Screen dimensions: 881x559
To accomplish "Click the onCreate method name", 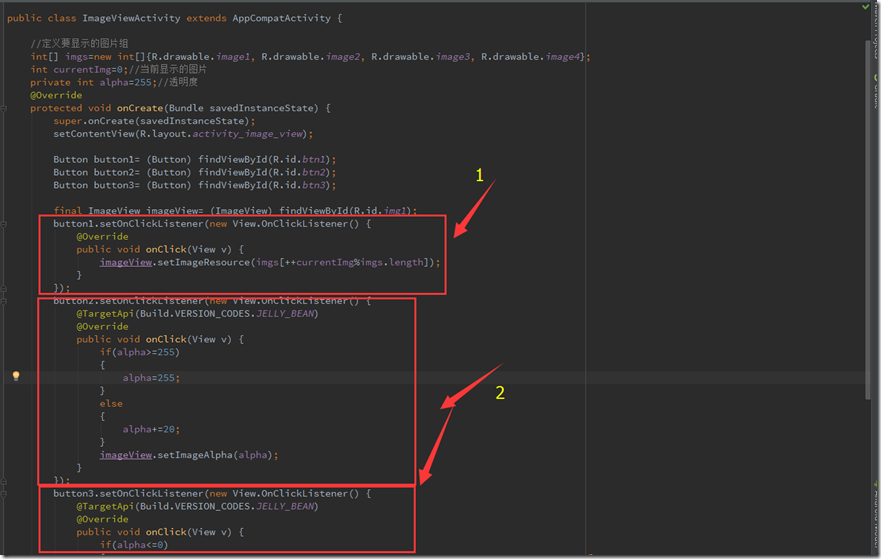I will tap(139, 108).
